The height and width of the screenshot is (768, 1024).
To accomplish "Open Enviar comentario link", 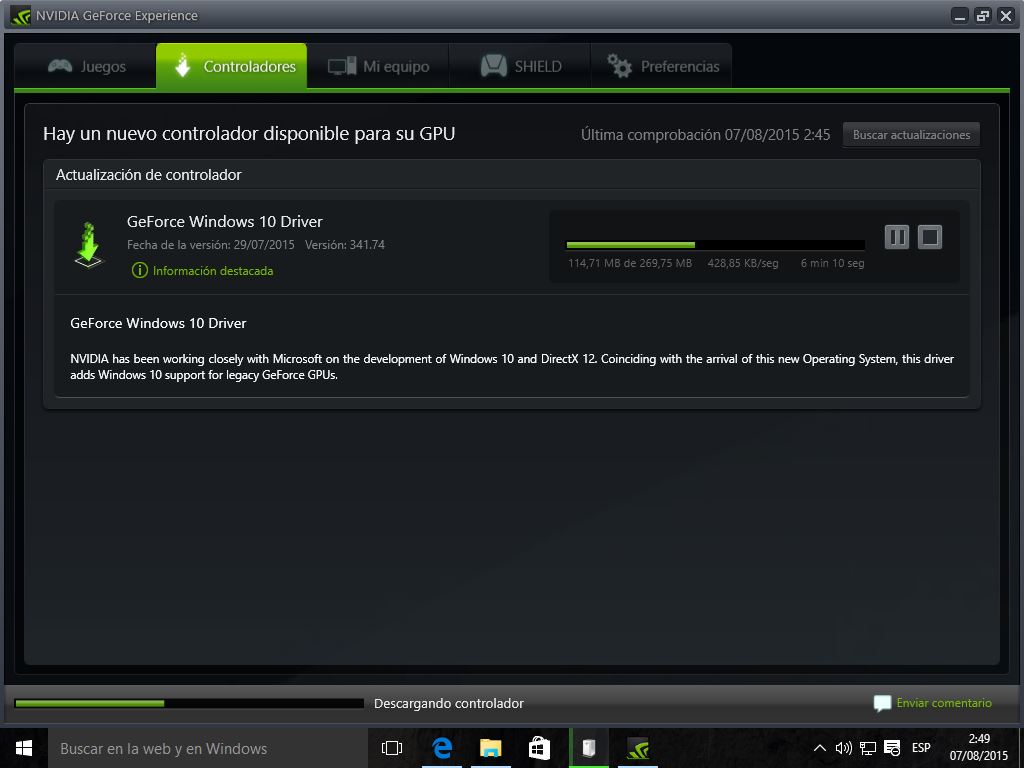I will pyautogui.click(x=944, y=703).
